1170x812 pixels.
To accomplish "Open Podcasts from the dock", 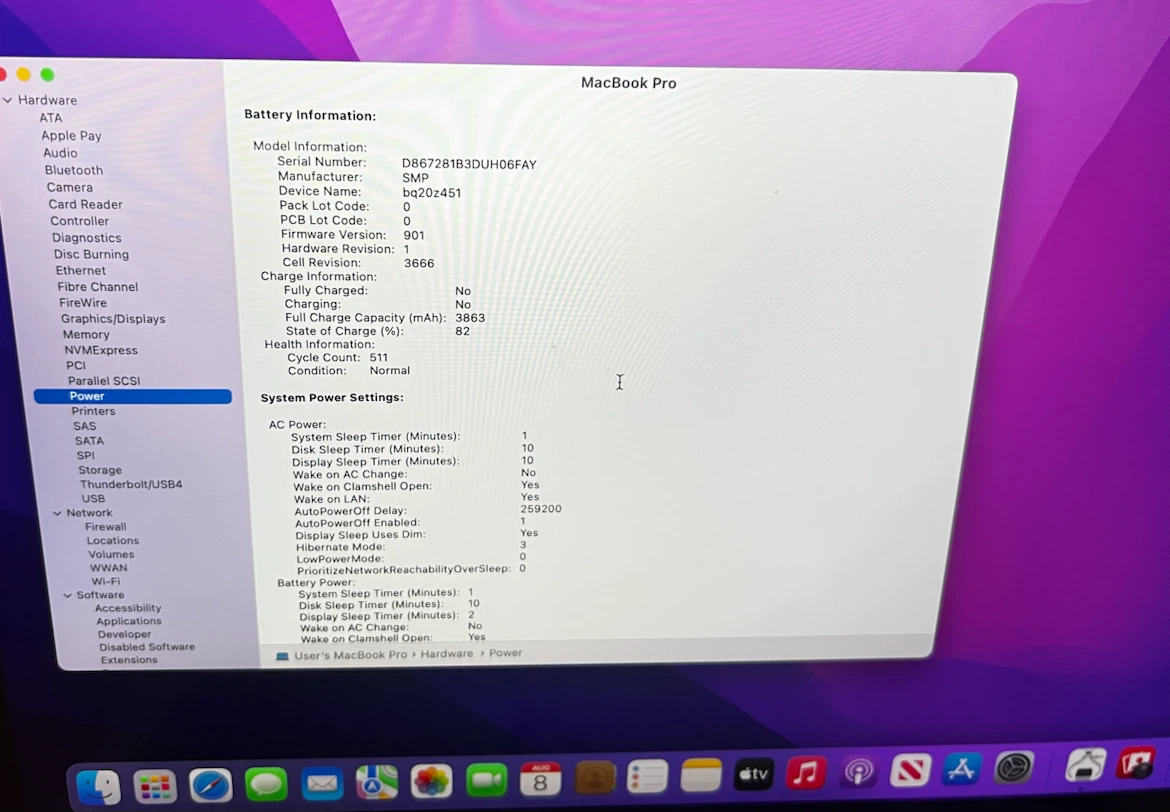I will coord(858,771).
